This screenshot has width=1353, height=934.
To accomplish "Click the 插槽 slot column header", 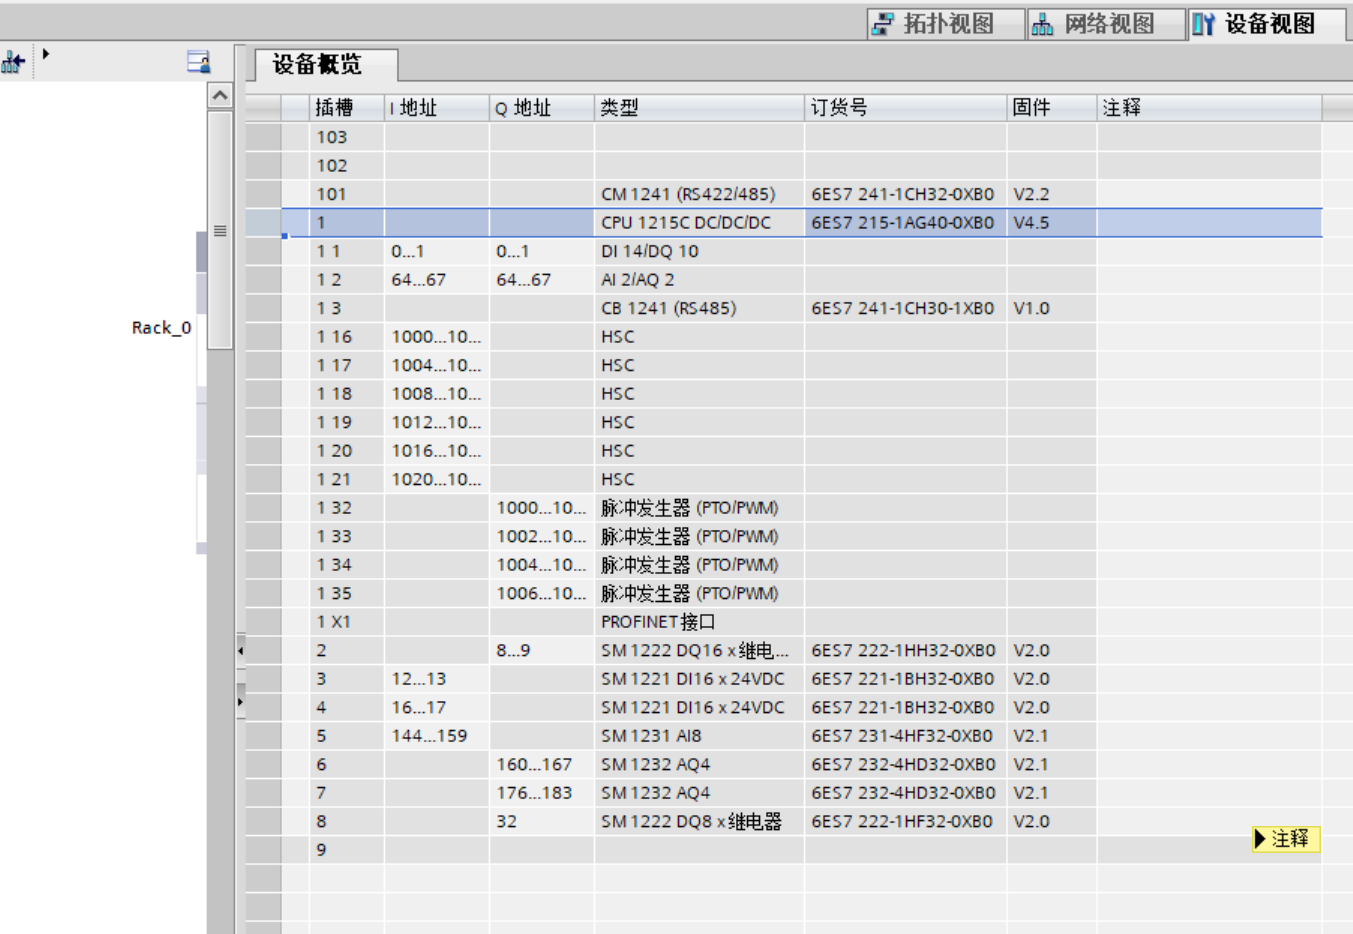I will [x=334, y=108].
